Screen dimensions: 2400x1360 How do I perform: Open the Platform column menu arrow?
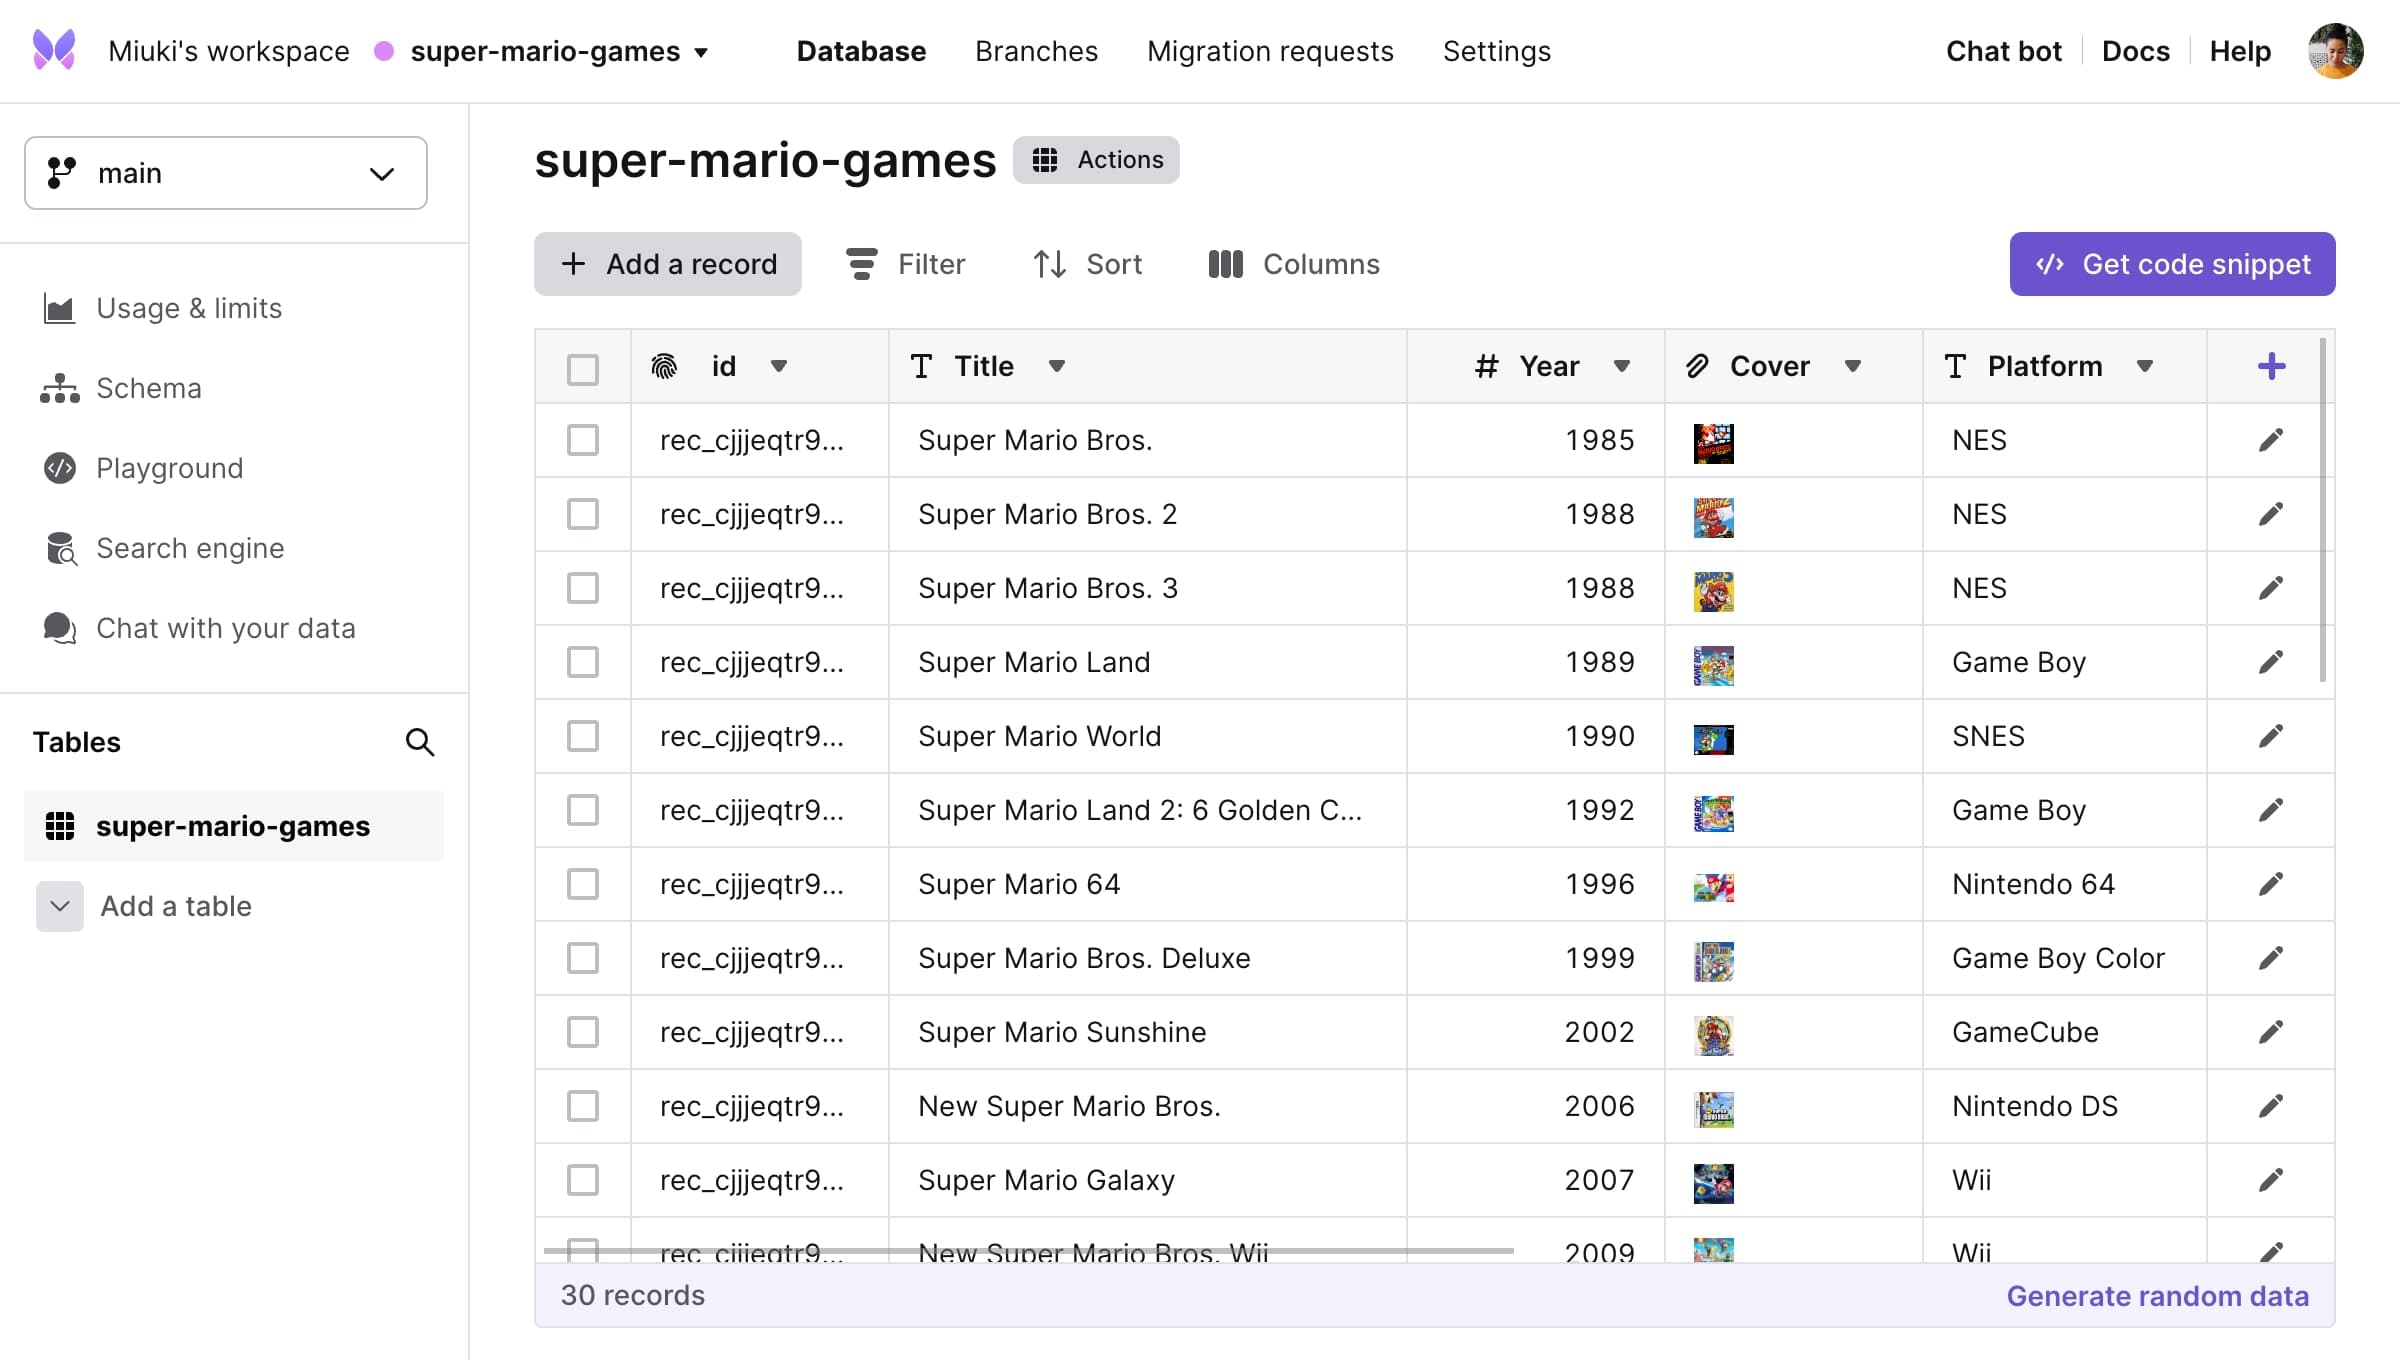point(2145,366)
